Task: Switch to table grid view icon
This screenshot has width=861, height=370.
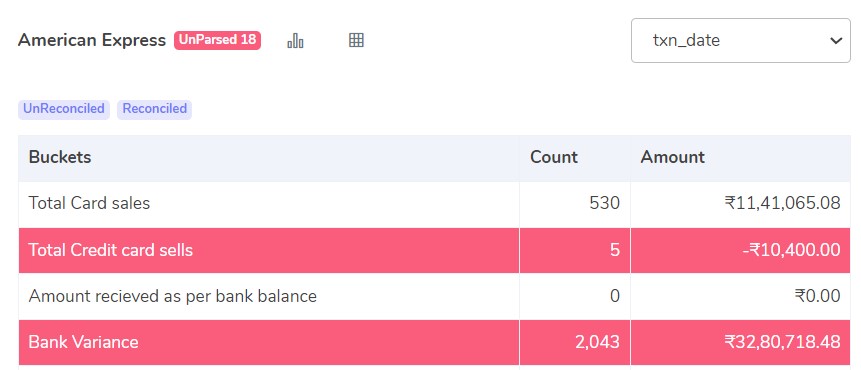Action: [x=356, y=40]
